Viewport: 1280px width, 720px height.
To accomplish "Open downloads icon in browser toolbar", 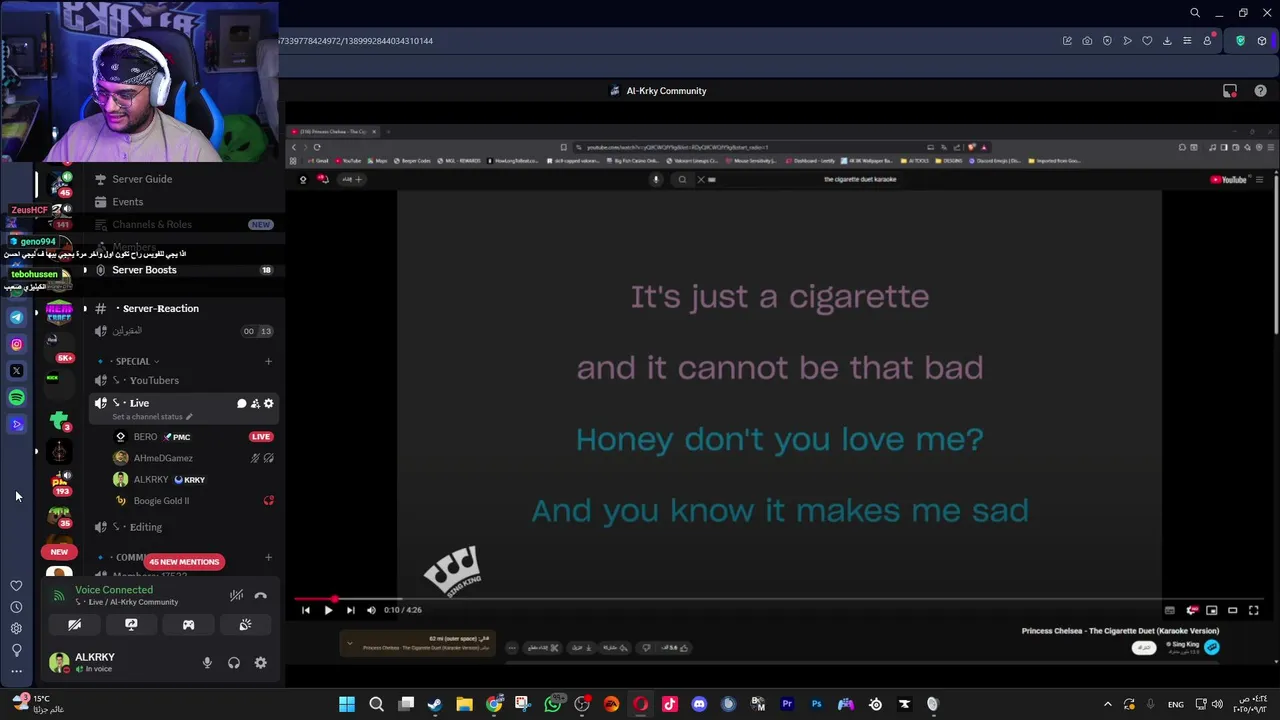I will [x=1167, y=41].
